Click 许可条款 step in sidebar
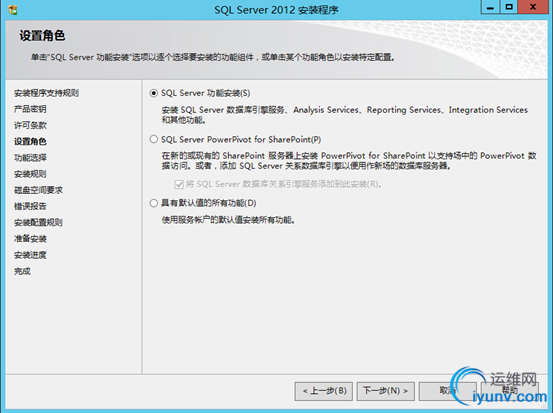The width and height of the screenshot is (553, 413). 30,126
